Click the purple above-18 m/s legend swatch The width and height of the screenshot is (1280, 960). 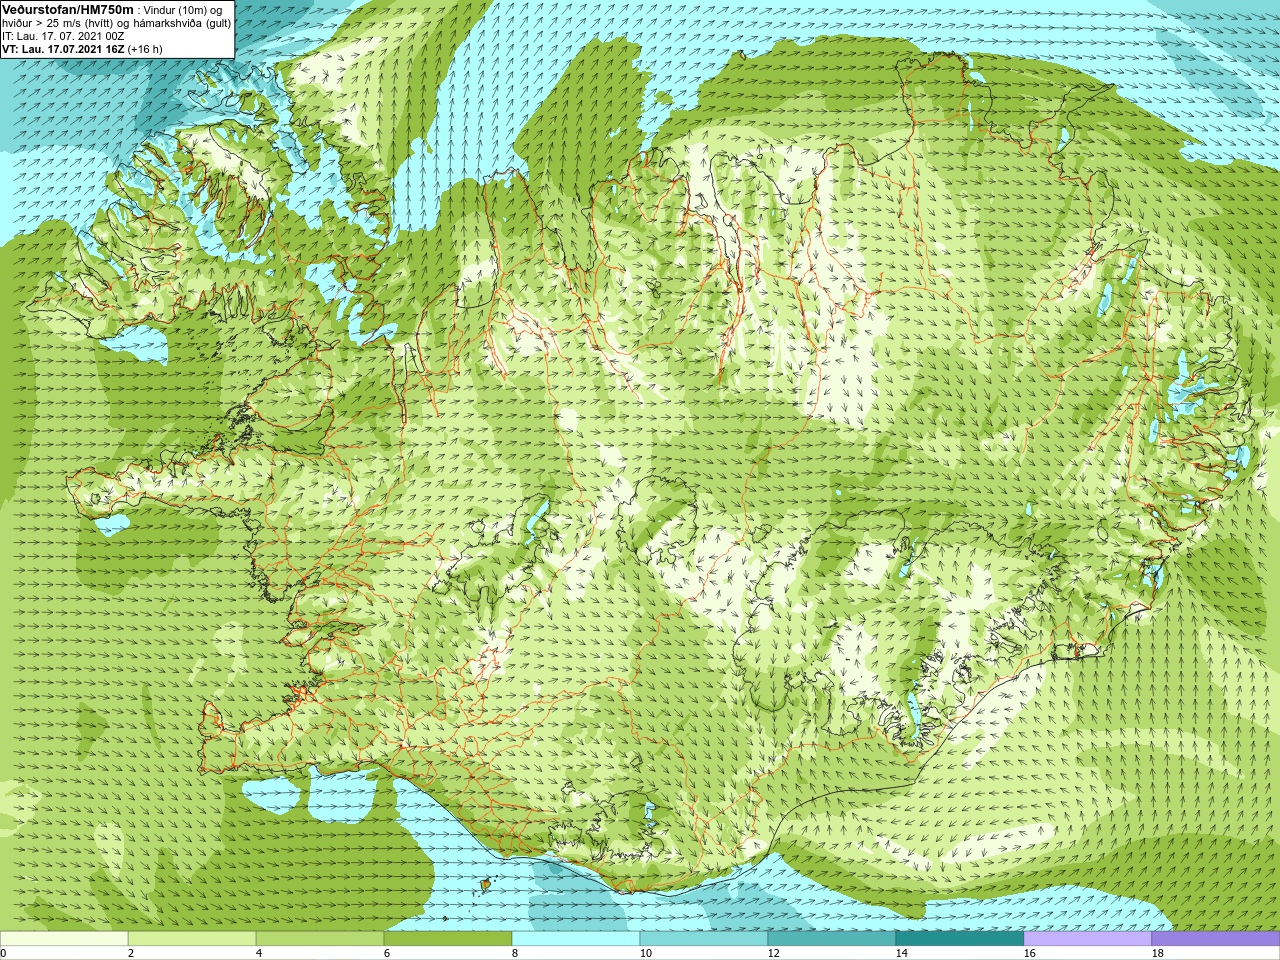(1215, 939)
